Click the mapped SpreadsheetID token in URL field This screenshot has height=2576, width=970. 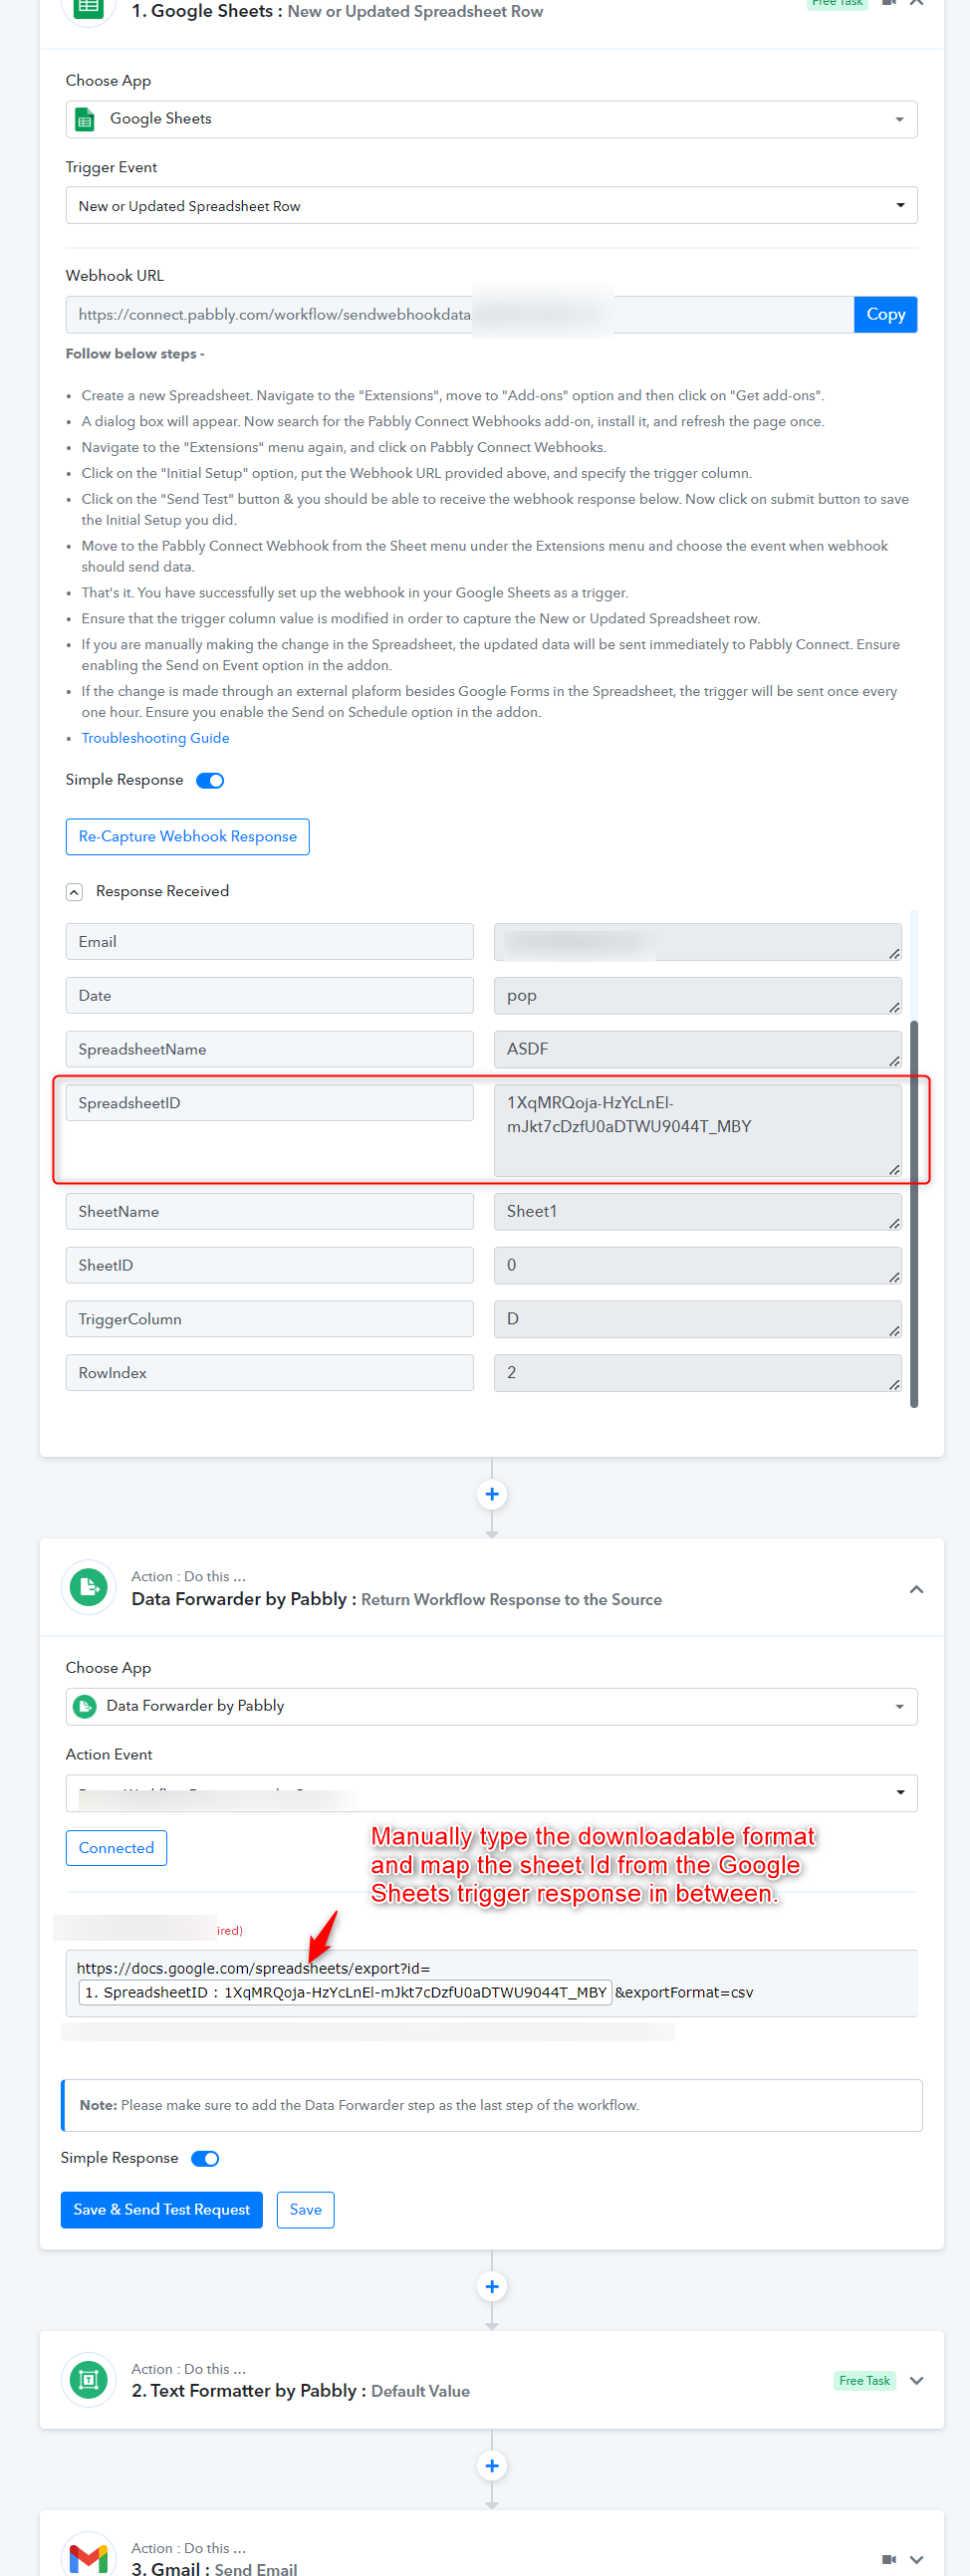pyautogui.click(x=345, y=1992)
